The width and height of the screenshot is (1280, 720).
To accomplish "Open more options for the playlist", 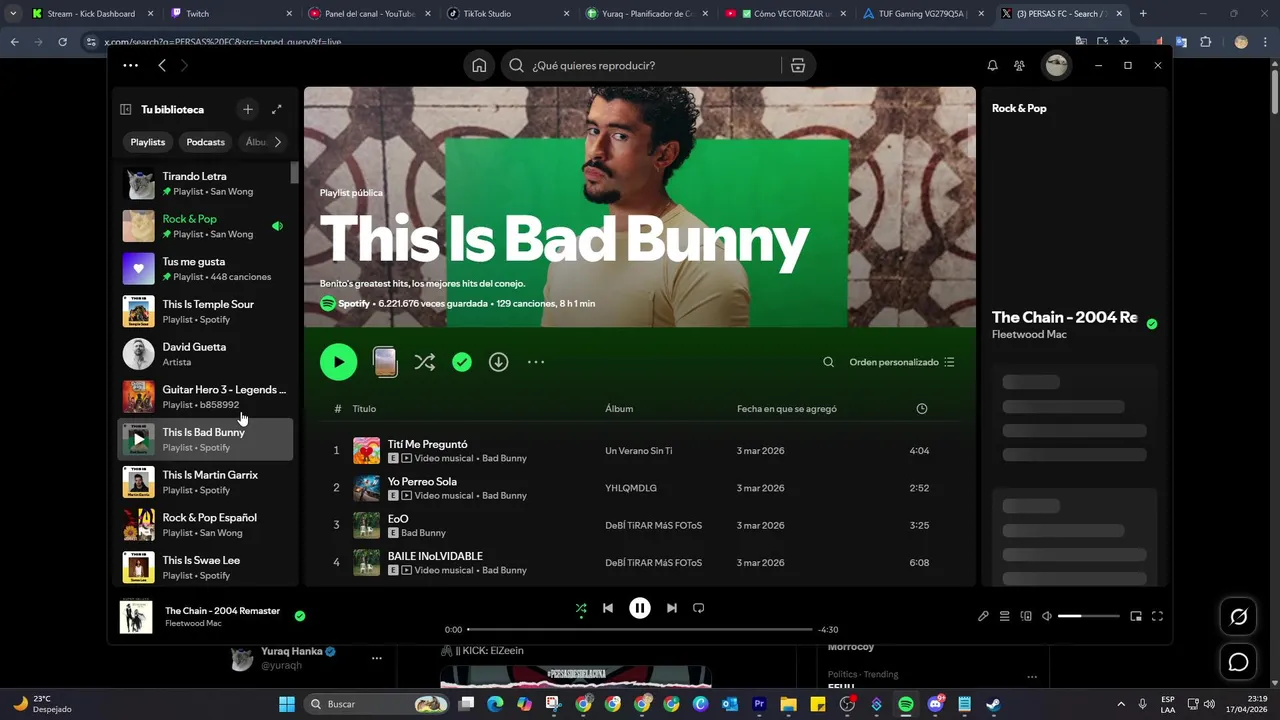I will click(536, 362).
